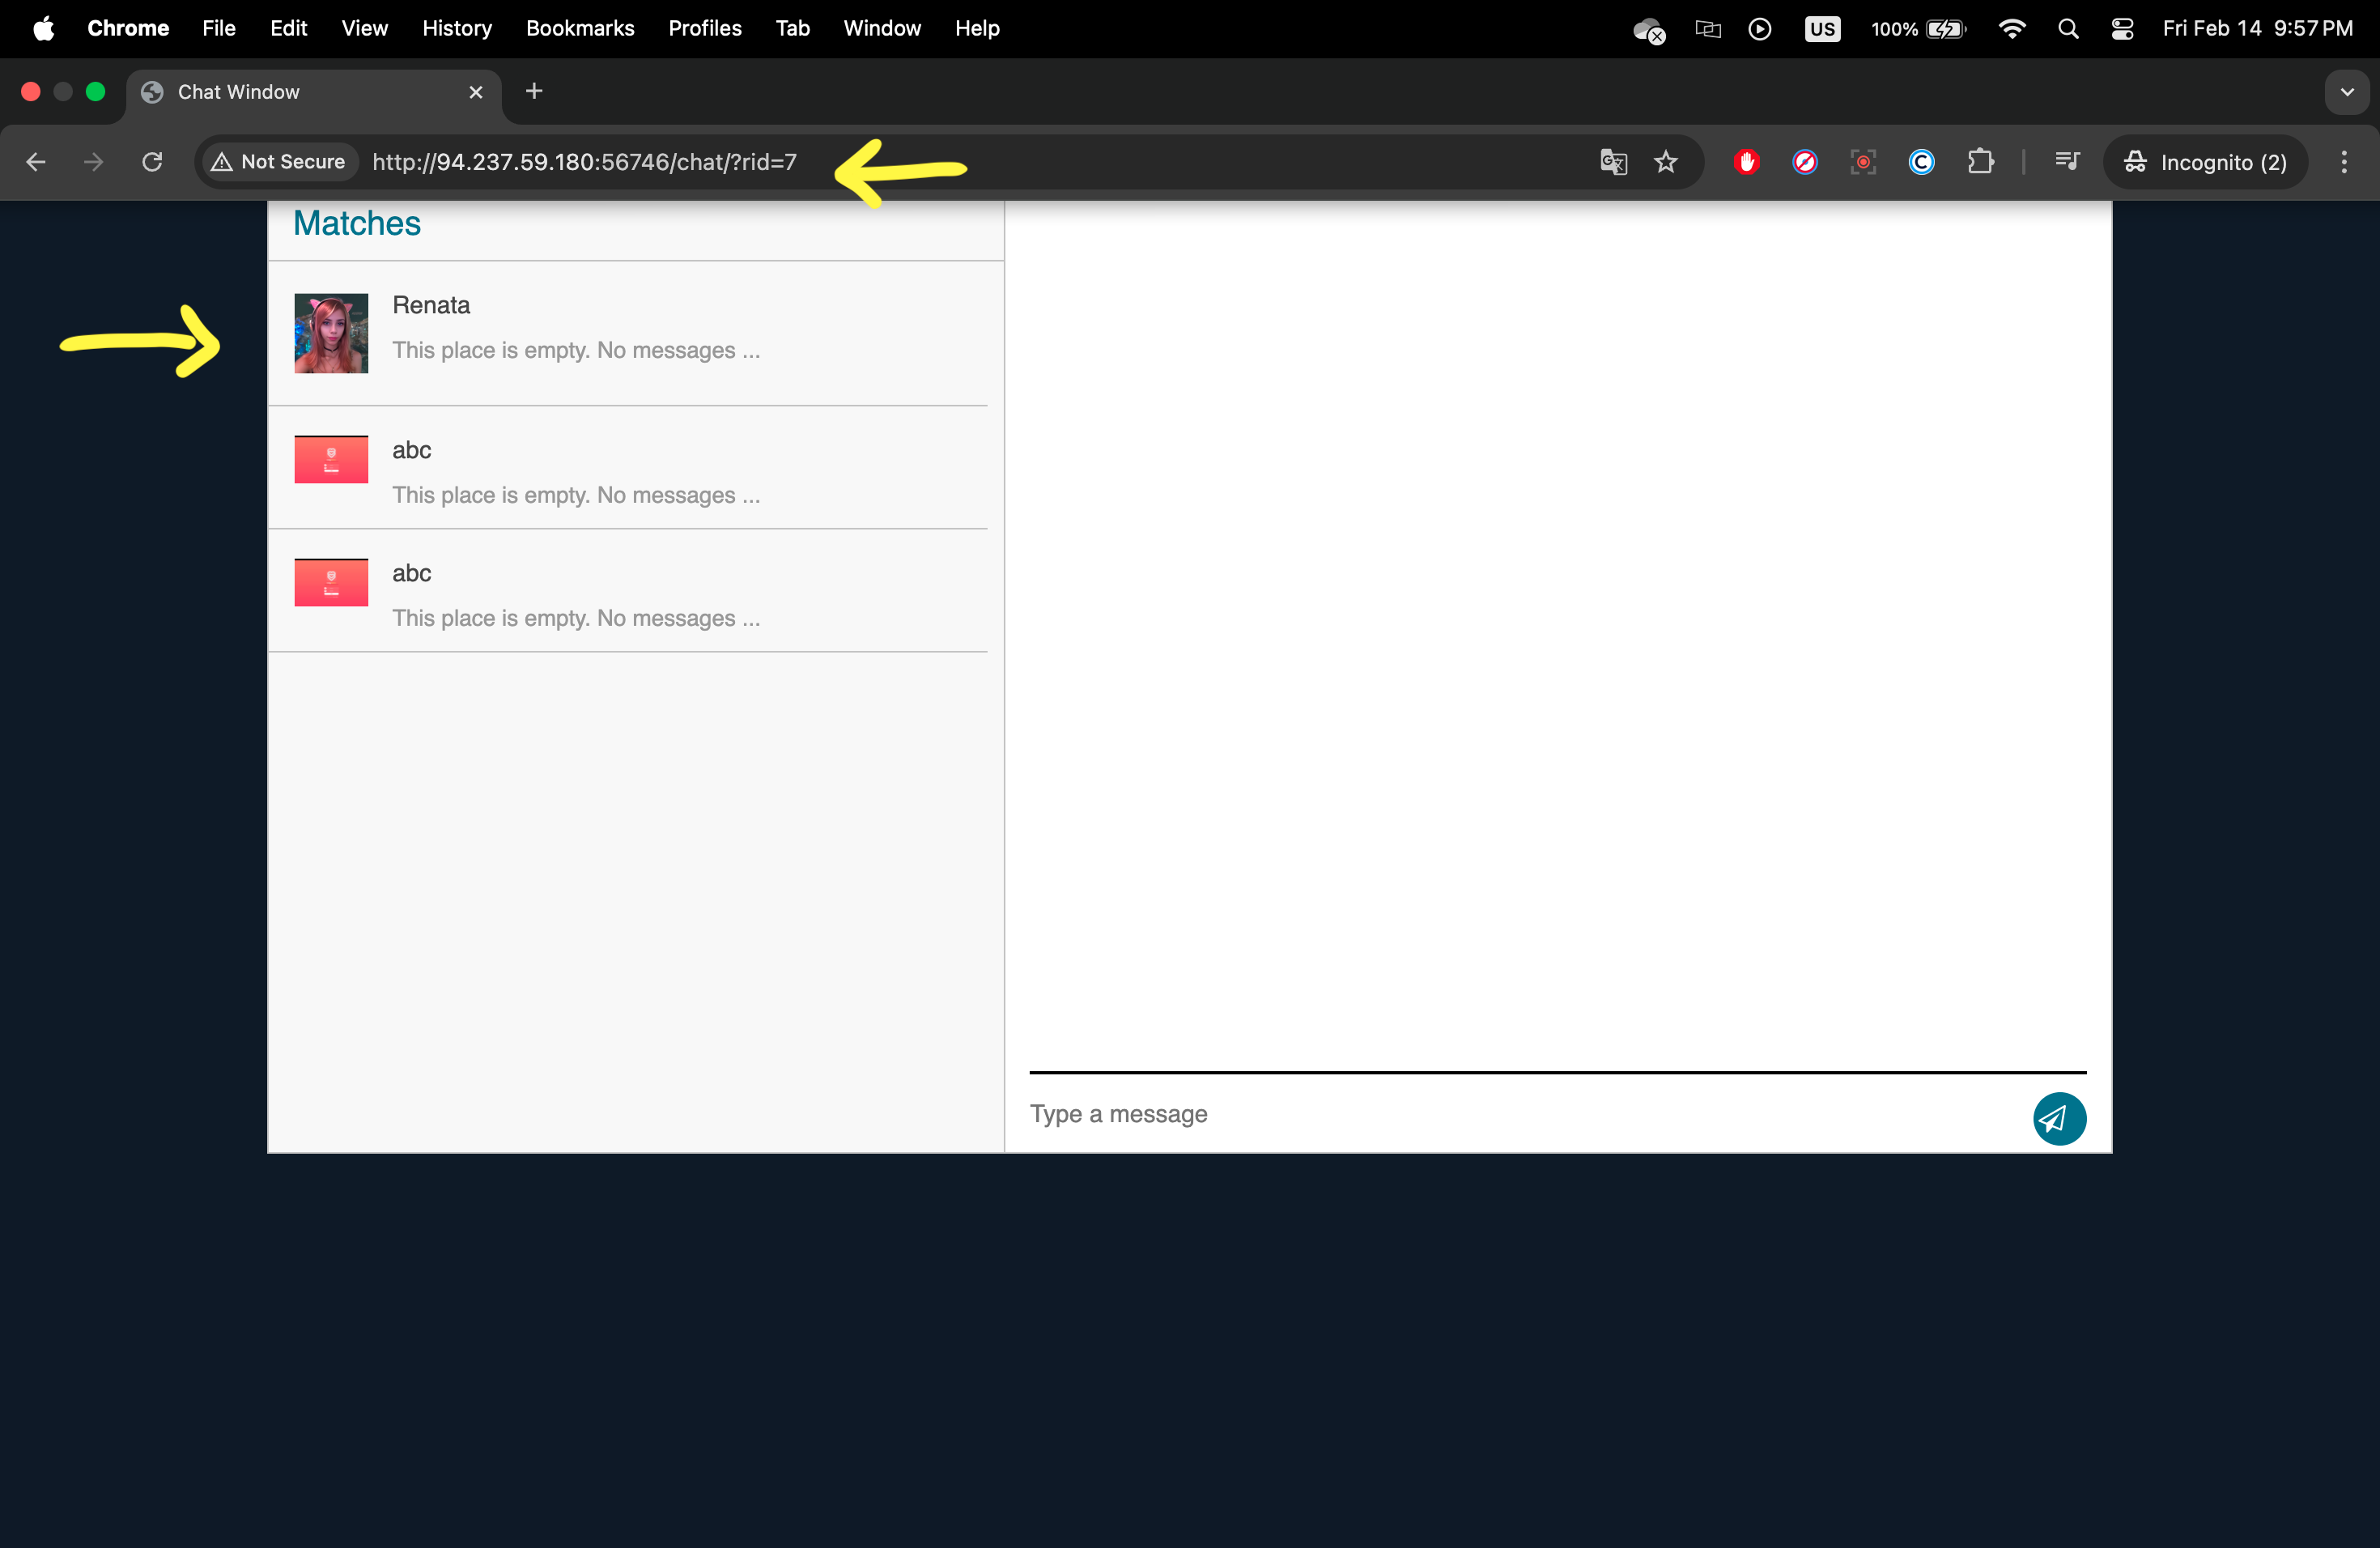Image resolution: width=2380 pixels, height=1548 pixels.
Task: Open the cloud sync status icon
Action: [x=1649, y=30]
